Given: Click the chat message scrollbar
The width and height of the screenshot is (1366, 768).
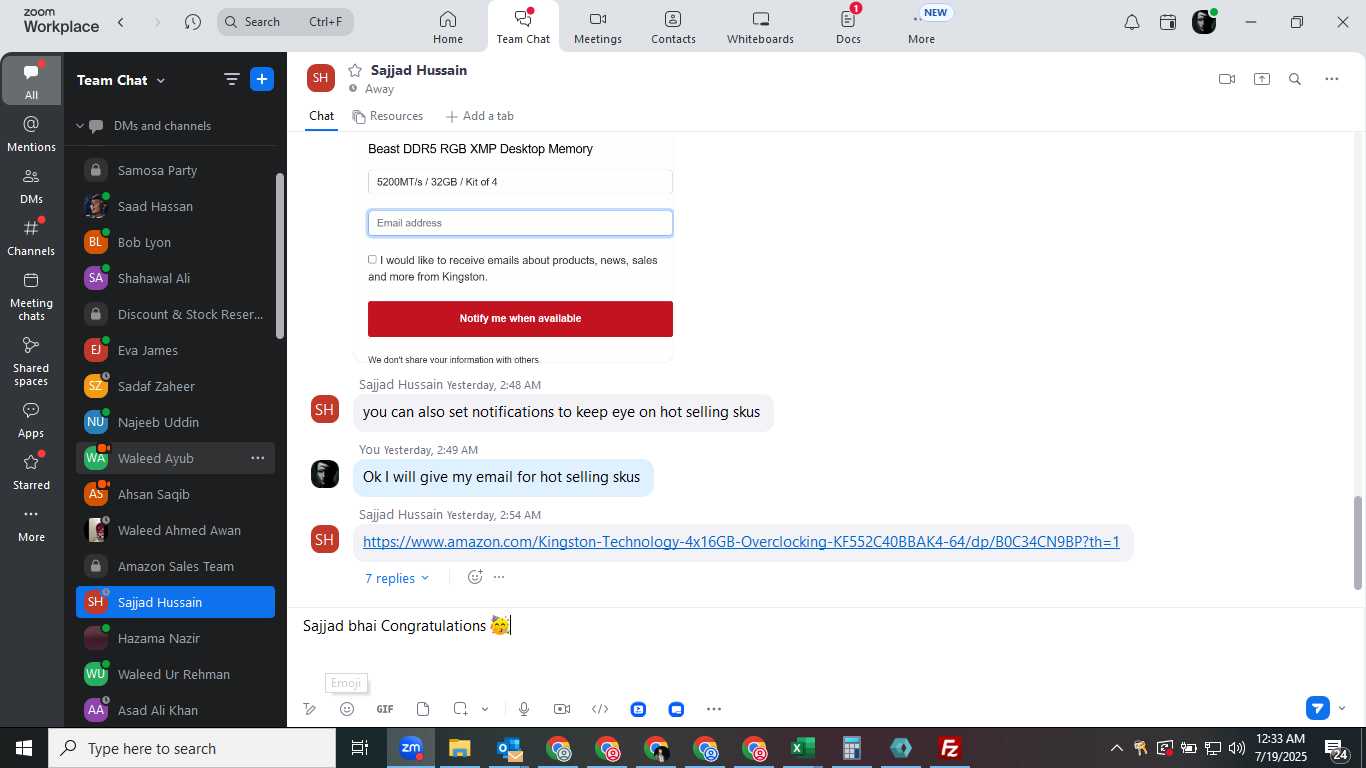Looking at the screenshot, I should (x=1358, y=541).
